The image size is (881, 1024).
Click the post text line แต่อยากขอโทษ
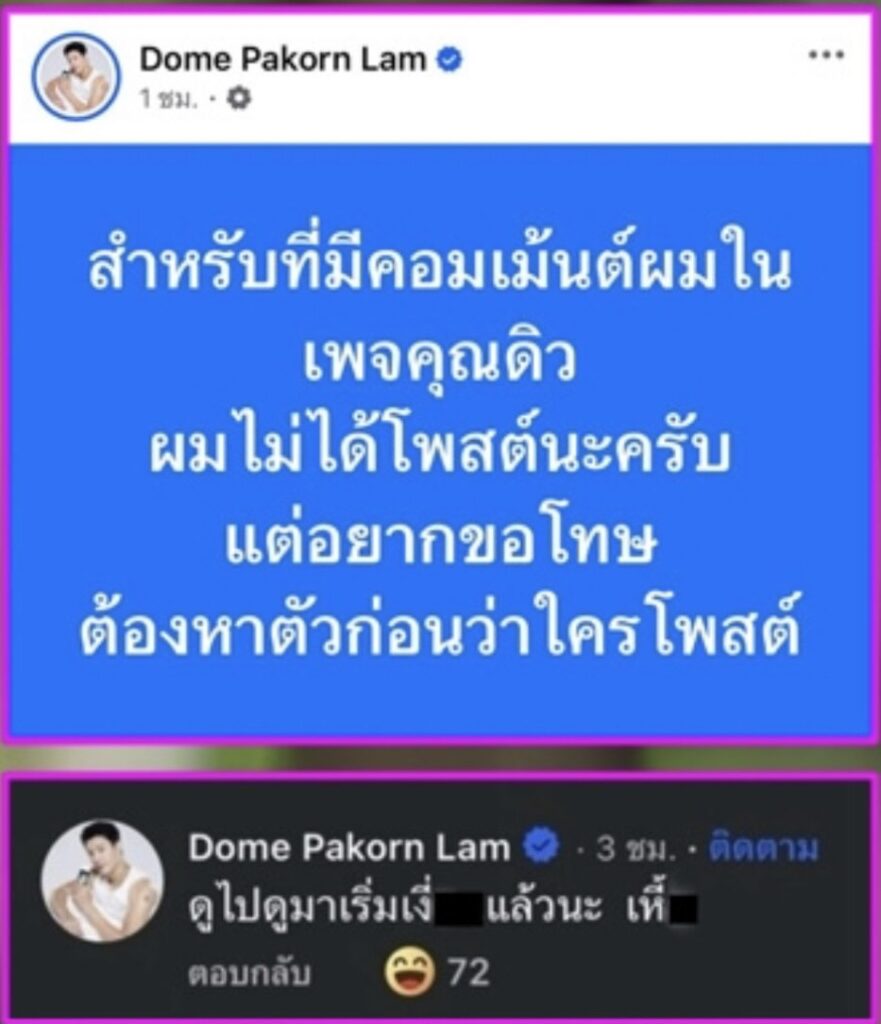[x=440, y=541]
